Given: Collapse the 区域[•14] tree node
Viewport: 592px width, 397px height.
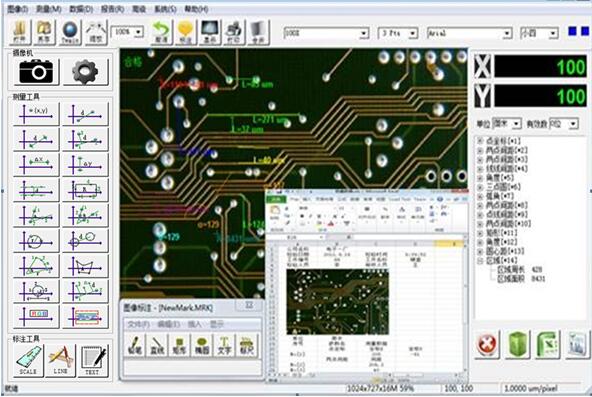Looking at the screenshot, I should click(x=480, y=261).
